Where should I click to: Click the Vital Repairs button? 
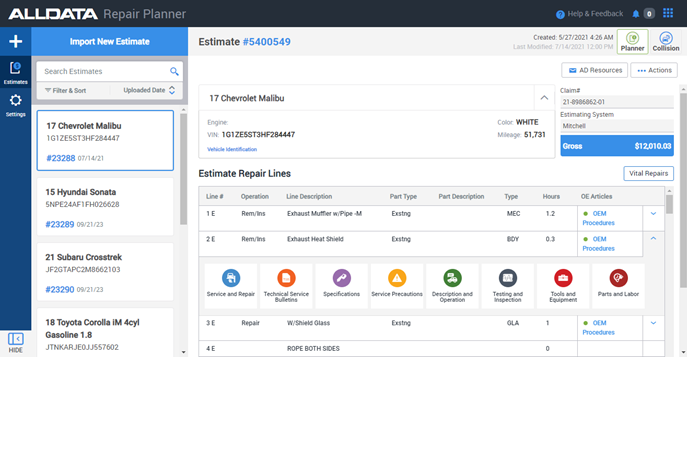(x=648, y=173)
